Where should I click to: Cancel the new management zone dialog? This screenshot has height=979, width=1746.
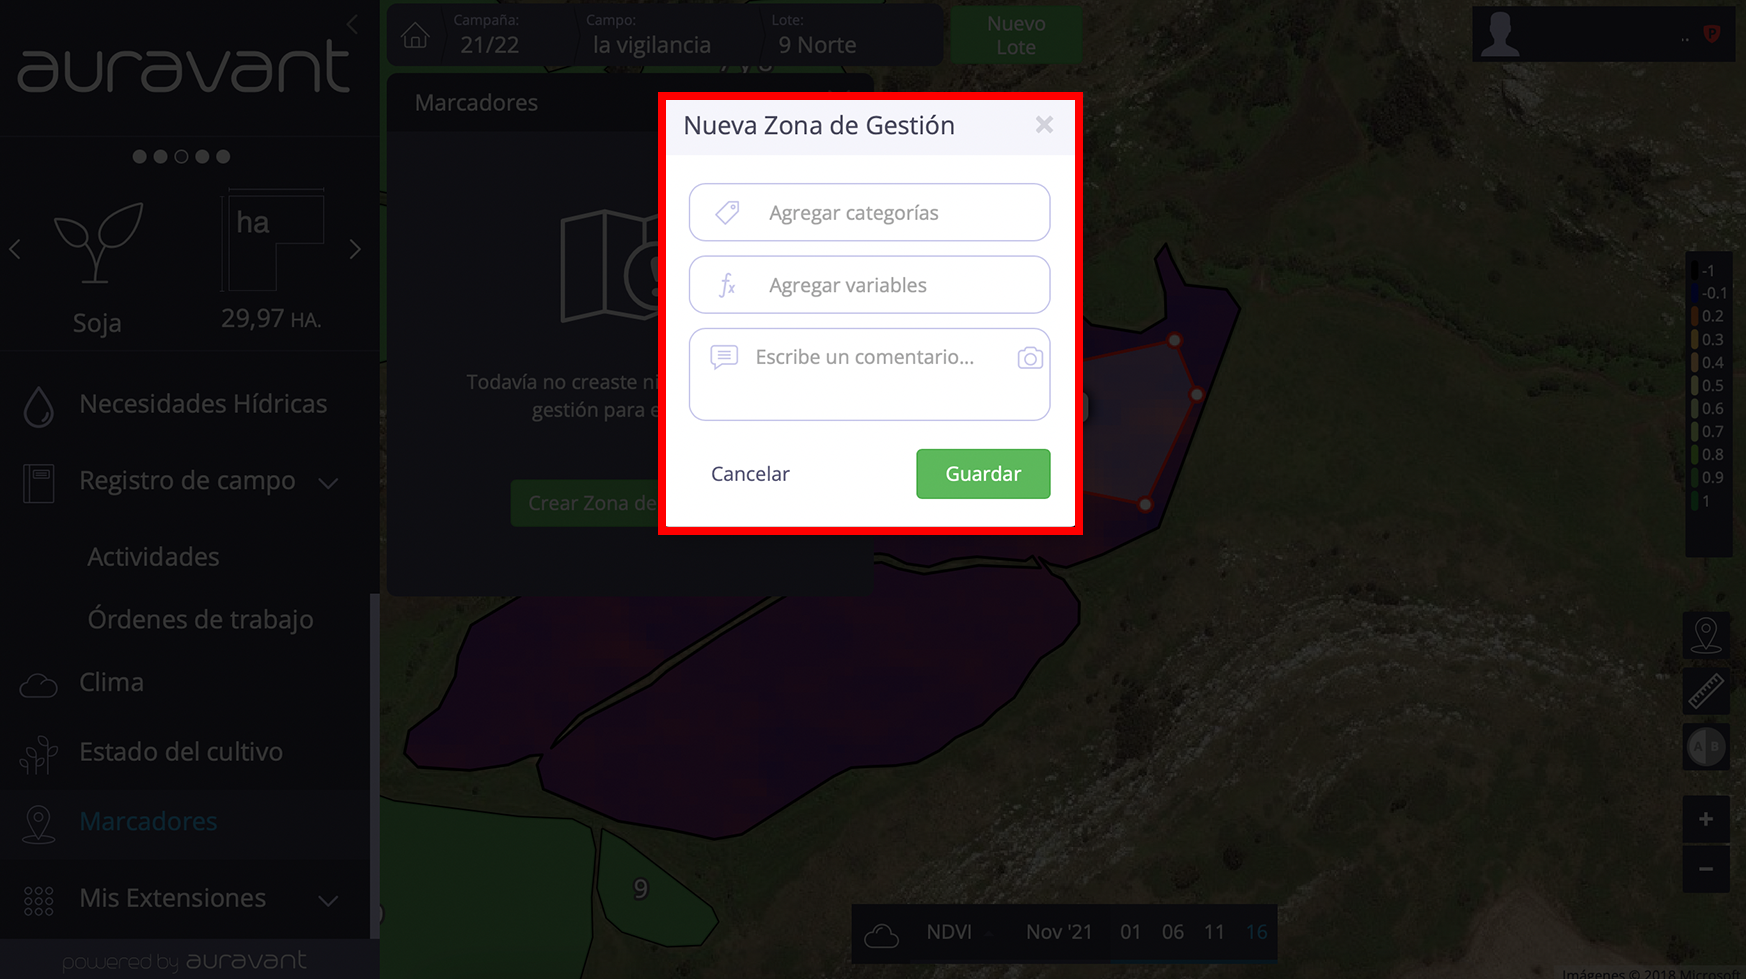click(x=750, y=474)
